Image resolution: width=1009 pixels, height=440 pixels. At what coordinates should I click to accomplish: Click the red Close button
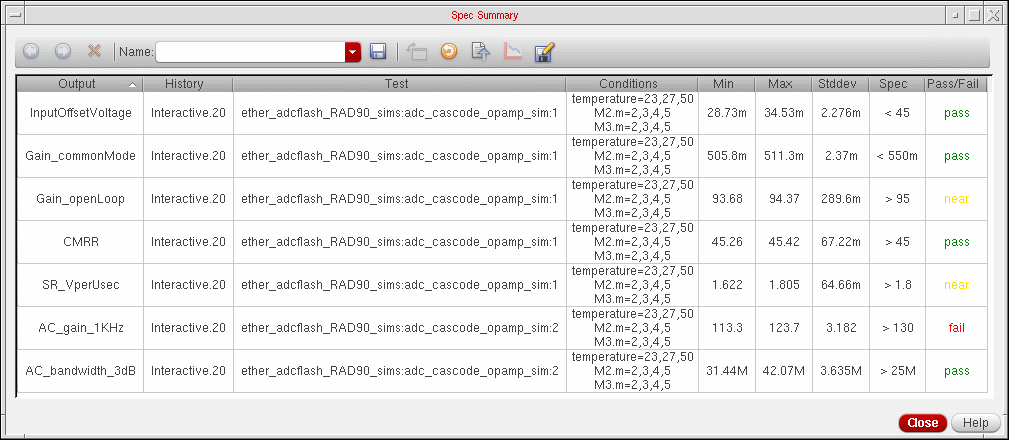923,423
